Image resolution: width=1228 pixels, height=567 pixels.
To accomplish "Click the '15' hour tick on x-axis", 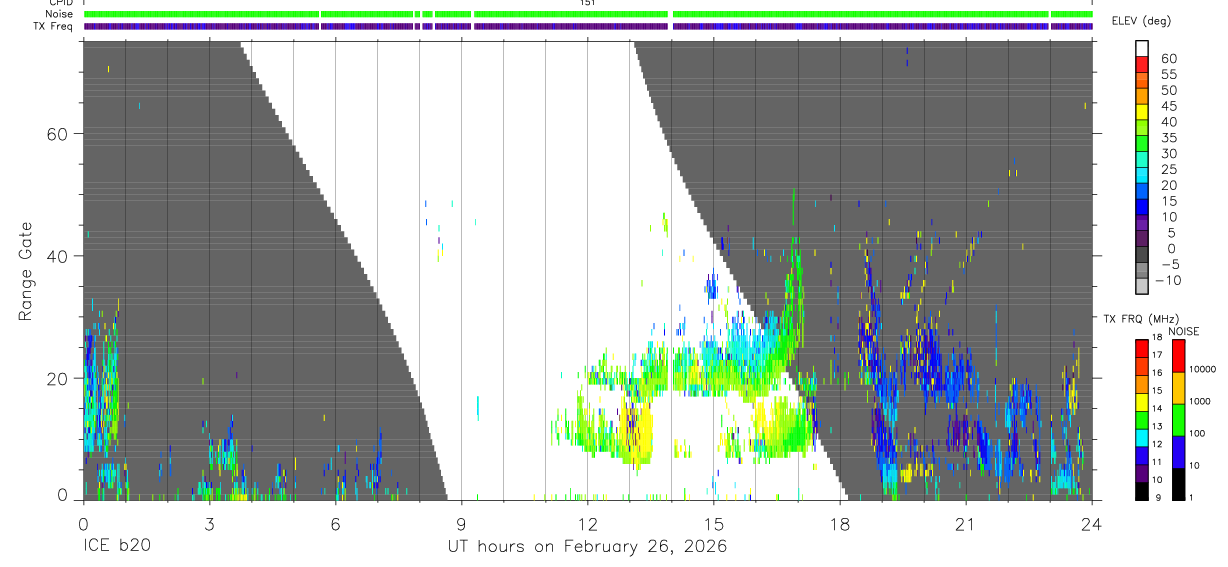I will click(x=714, y=524).
